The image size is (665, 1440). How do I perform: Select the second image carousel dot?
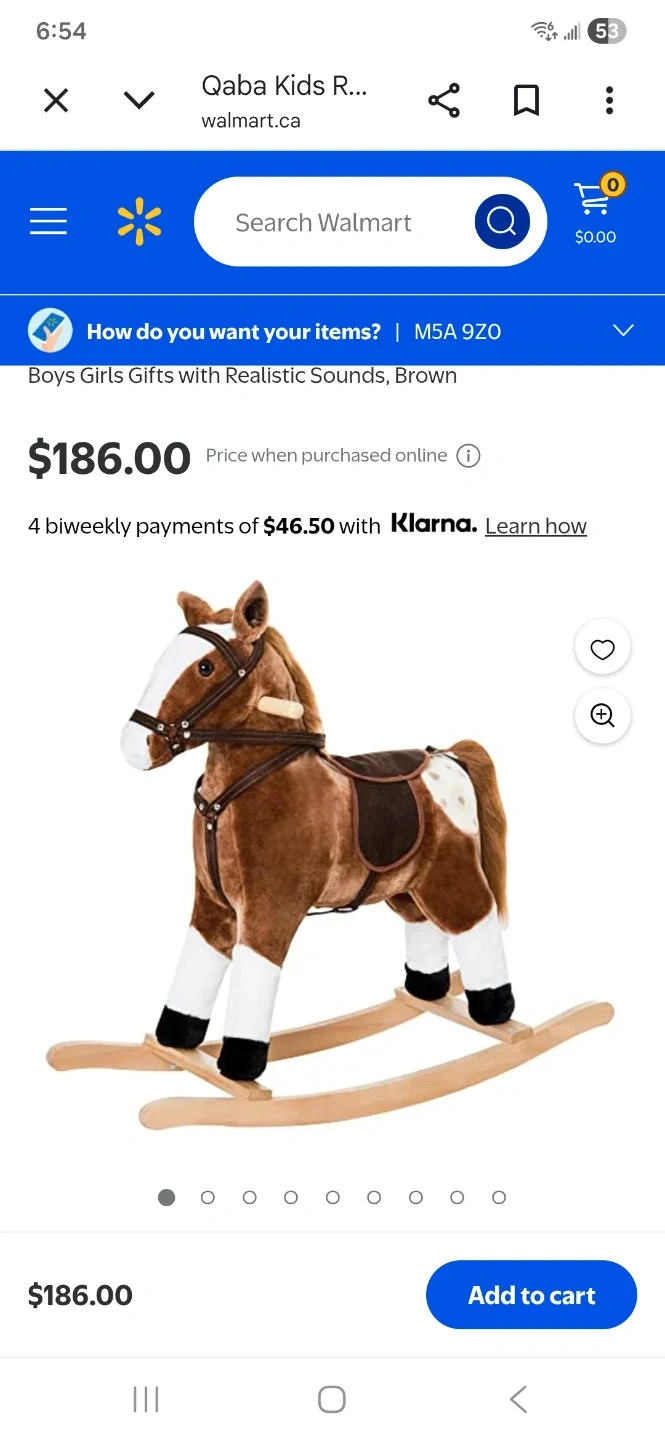pyautogui.click(x=208, y=1197)
